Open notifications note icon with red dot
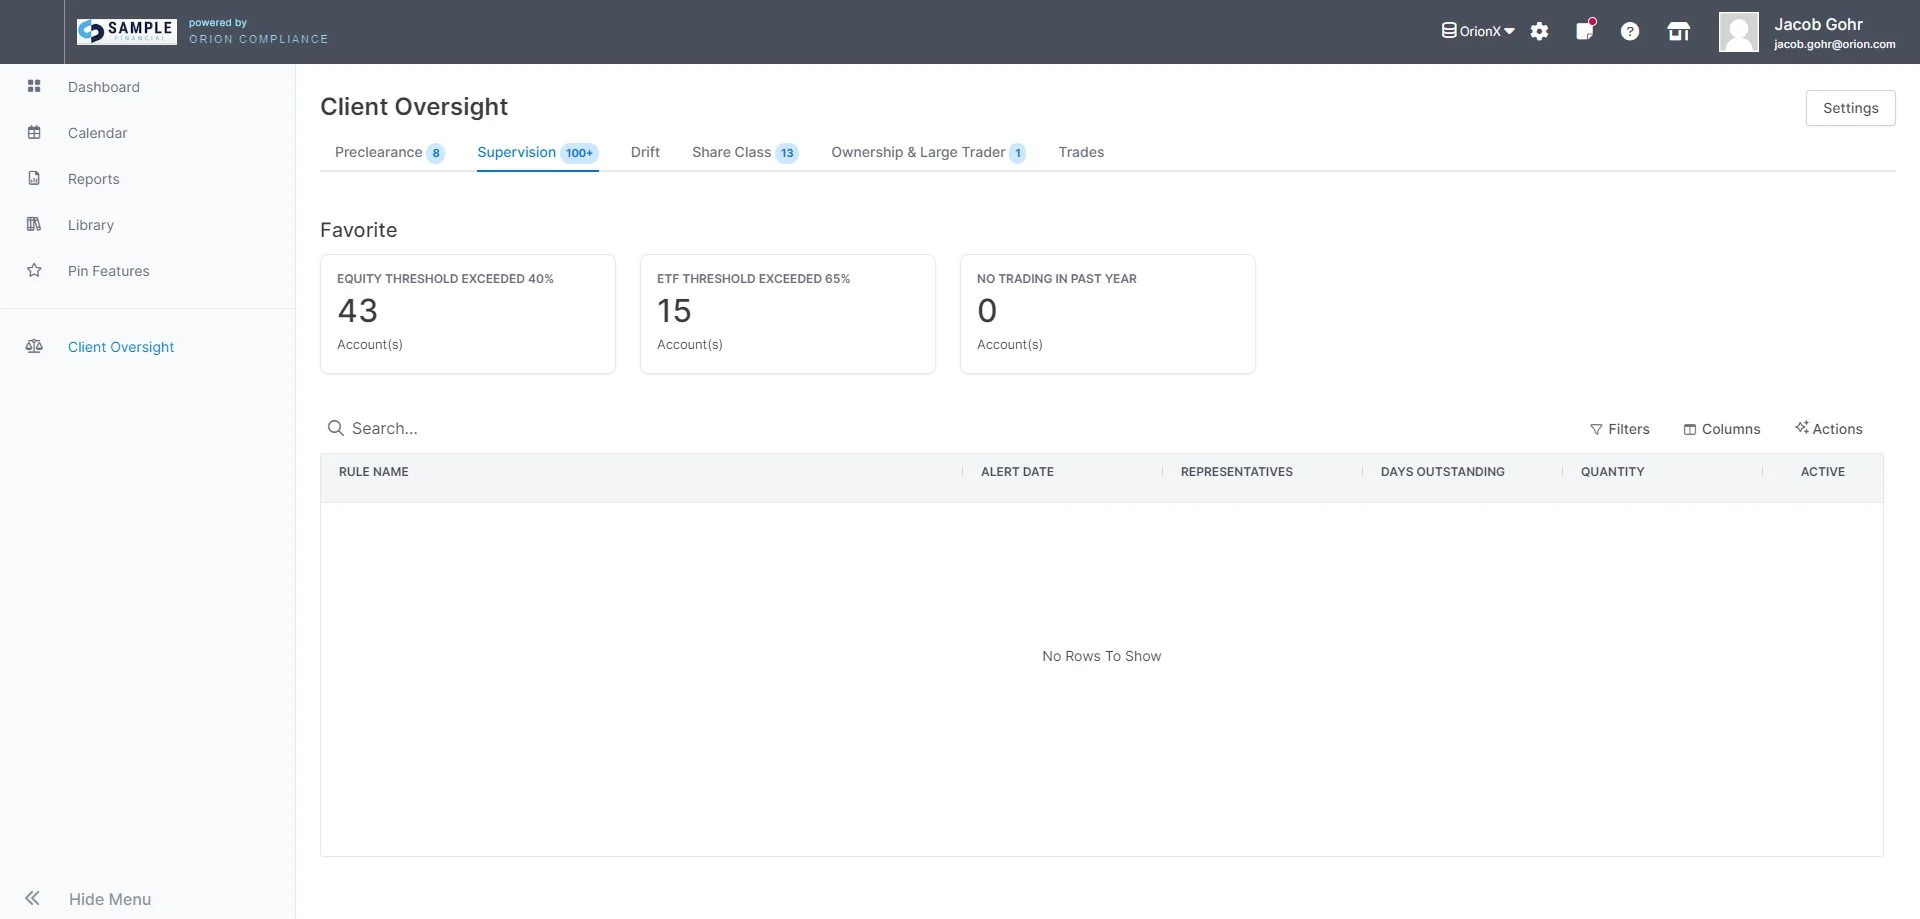Image resolution: width=1920 pixels, height=919 pixels. point(1585,30)
